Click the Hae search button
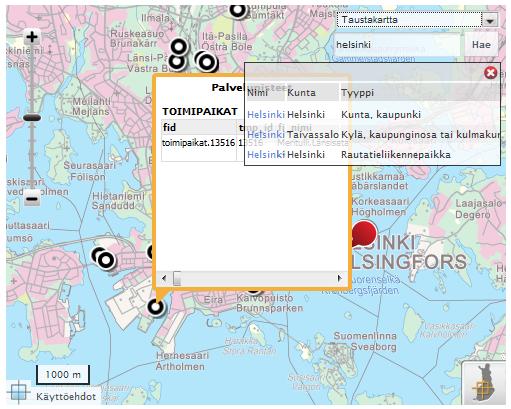Image resolution: width=511 pixels, height=409 pixels. (x=481, y=45)
